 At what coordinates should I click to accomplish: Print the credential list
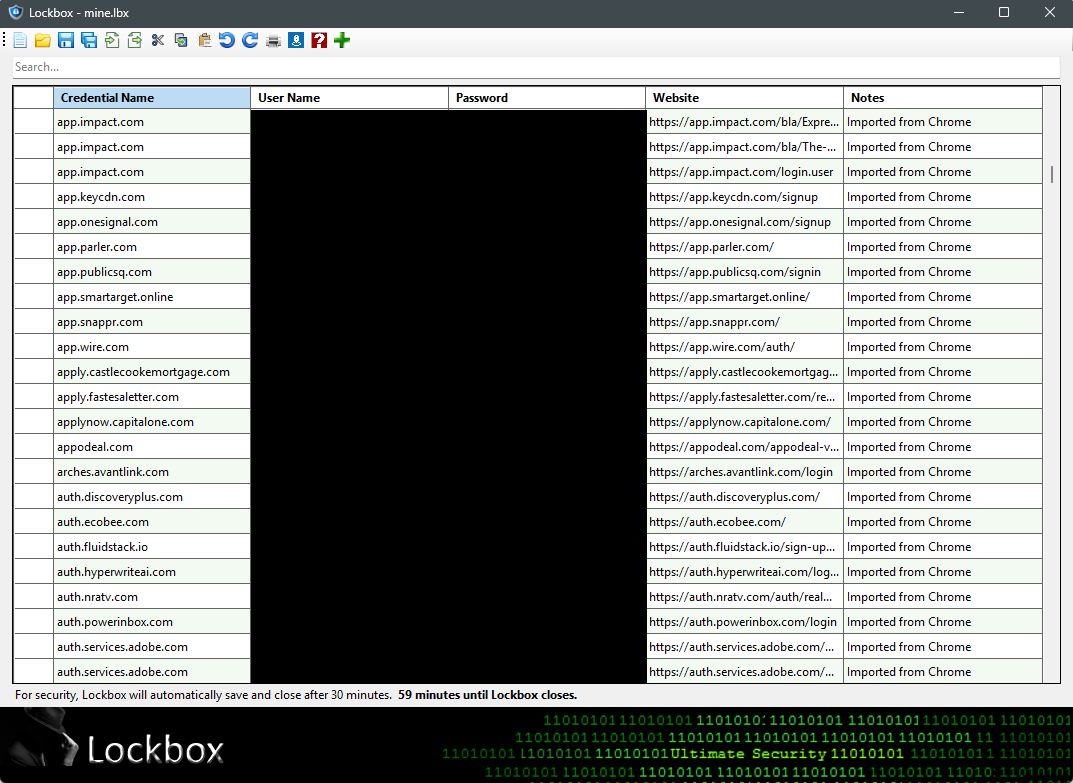point(272,40)
